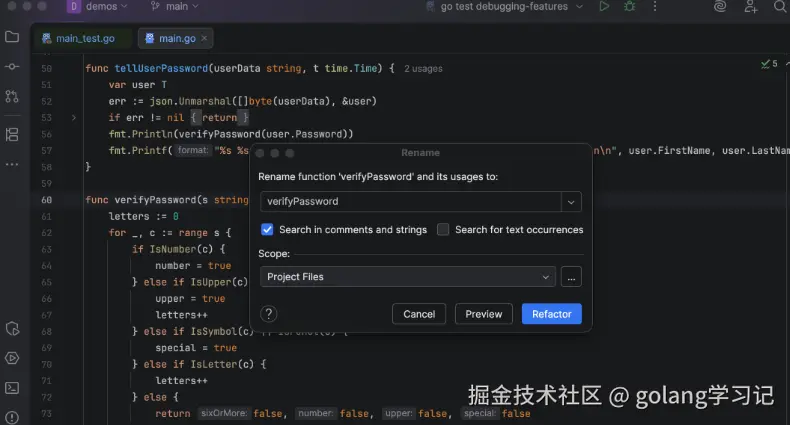Select the main.go editor tab
The height and width of the screenshot is (425, 790).
[x=175, y=38]
